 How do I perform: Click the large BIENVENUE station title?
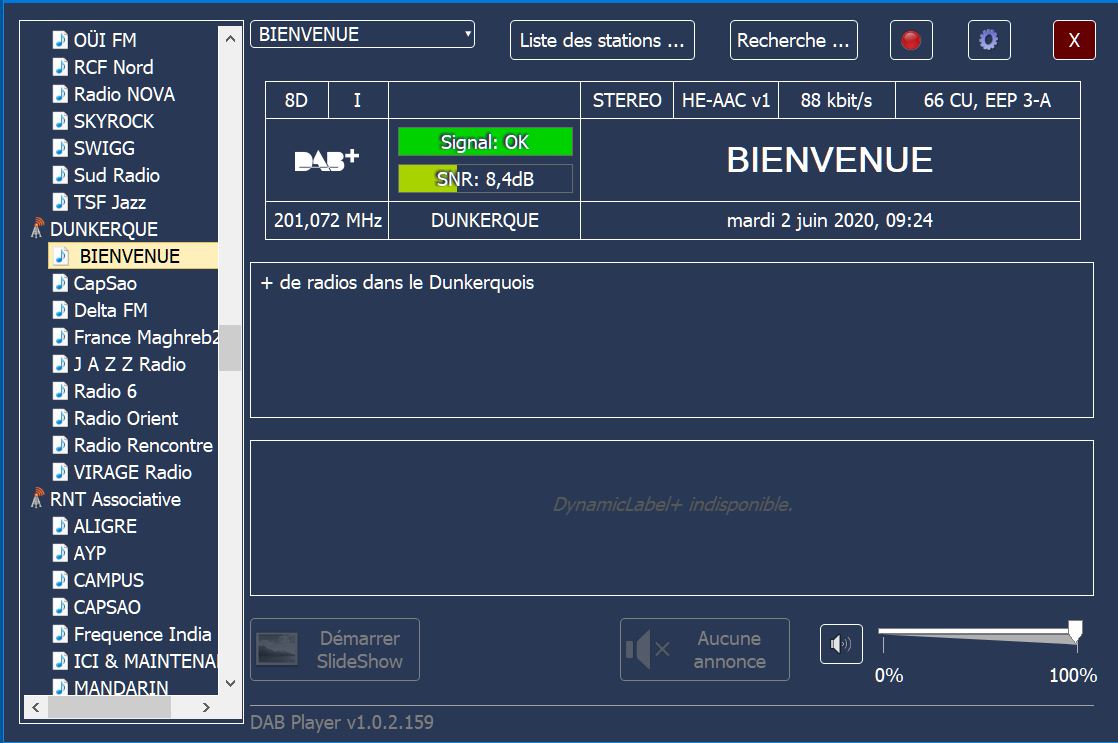[x=829, y=160]
